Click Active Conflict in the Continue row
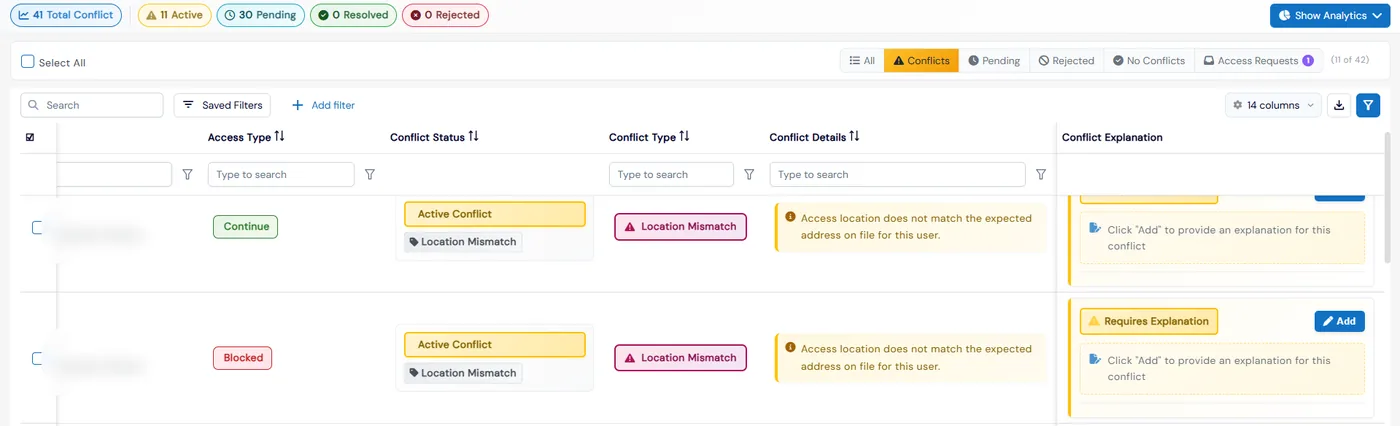This screenshot has height=426, width=1400. point(494,214)
